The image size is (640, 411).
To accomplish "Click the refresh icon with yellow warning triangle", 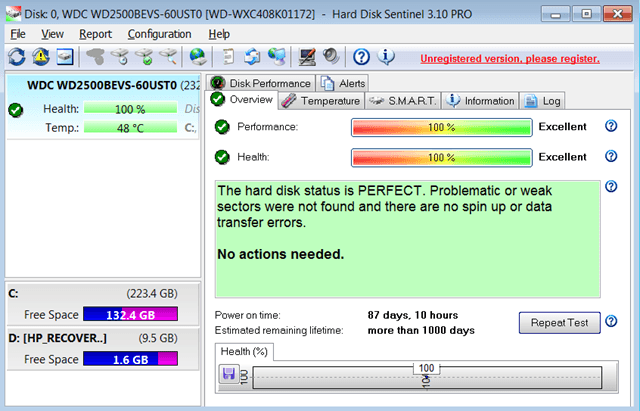I will [x=41, y=57].
